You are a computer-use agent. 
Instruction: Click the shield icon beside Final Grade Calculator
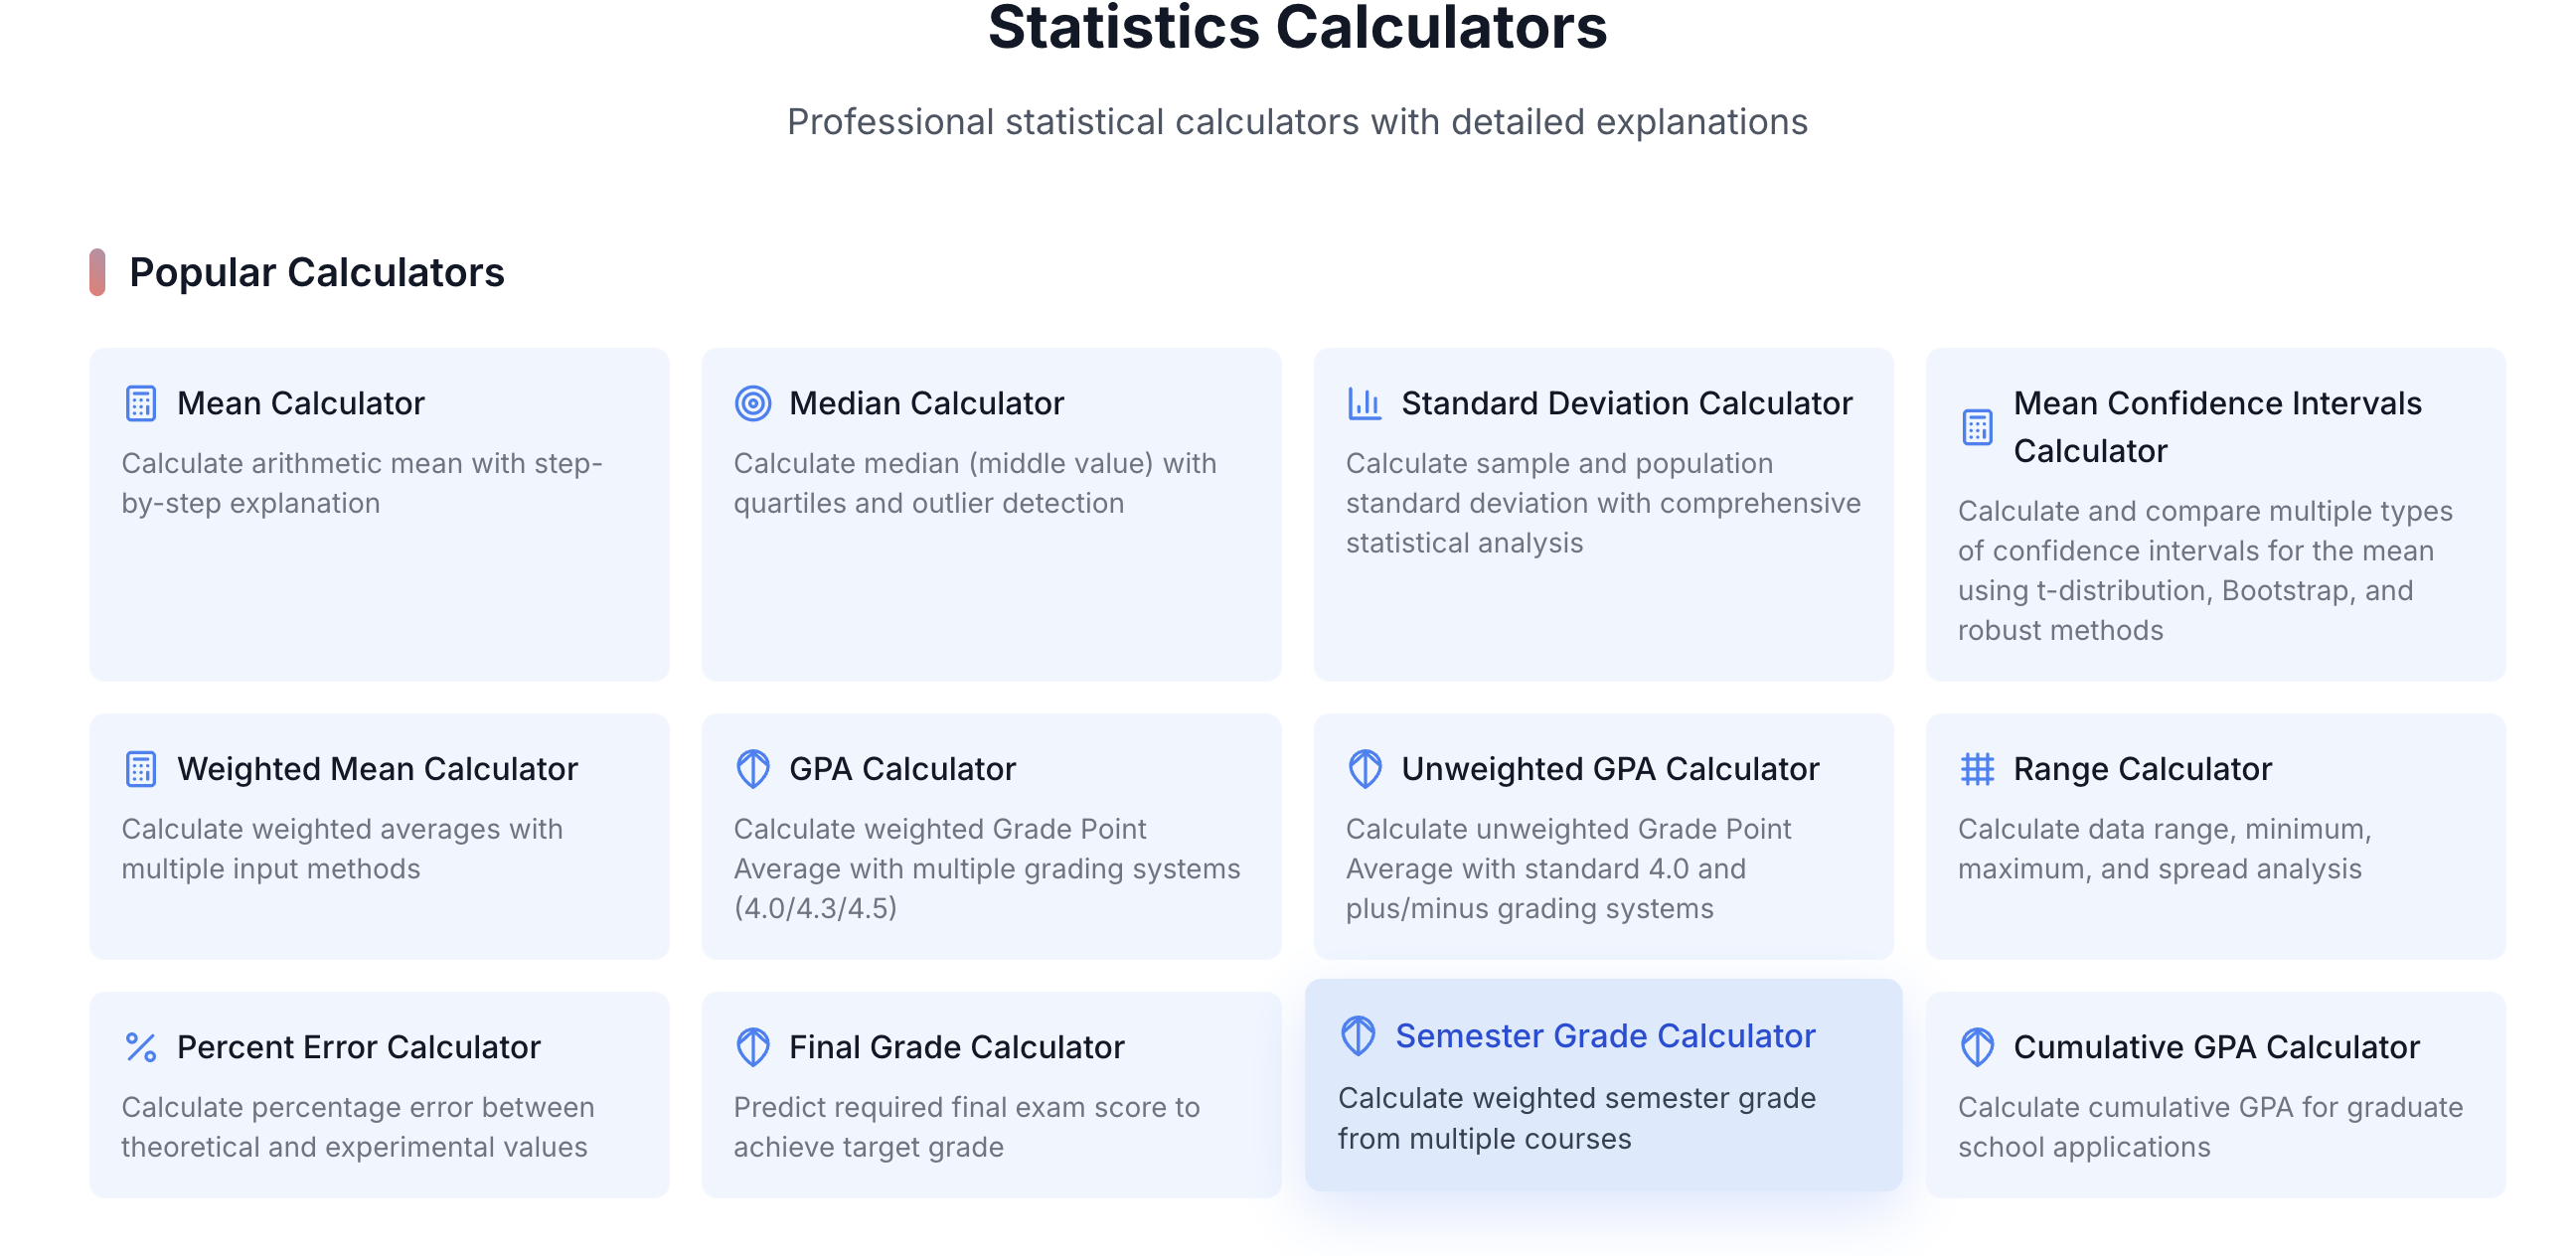[x=755, y=1048]
